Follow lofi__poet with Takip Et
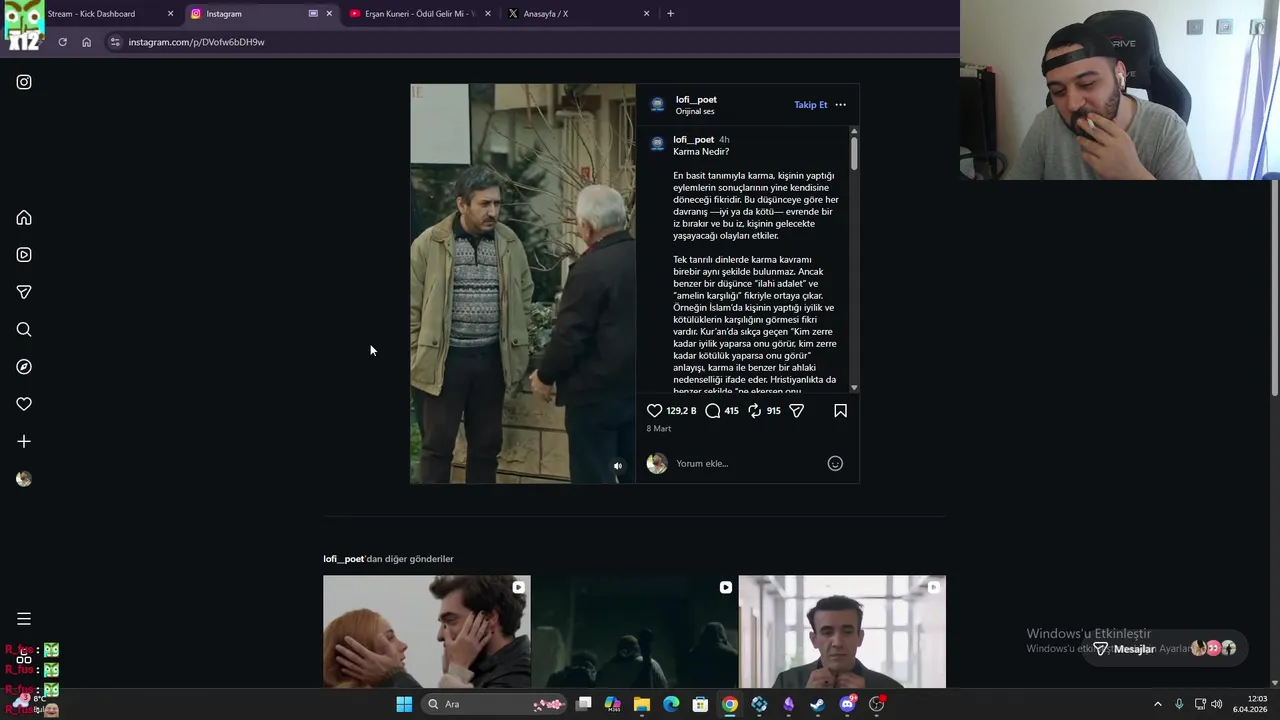 coord(810,105)
